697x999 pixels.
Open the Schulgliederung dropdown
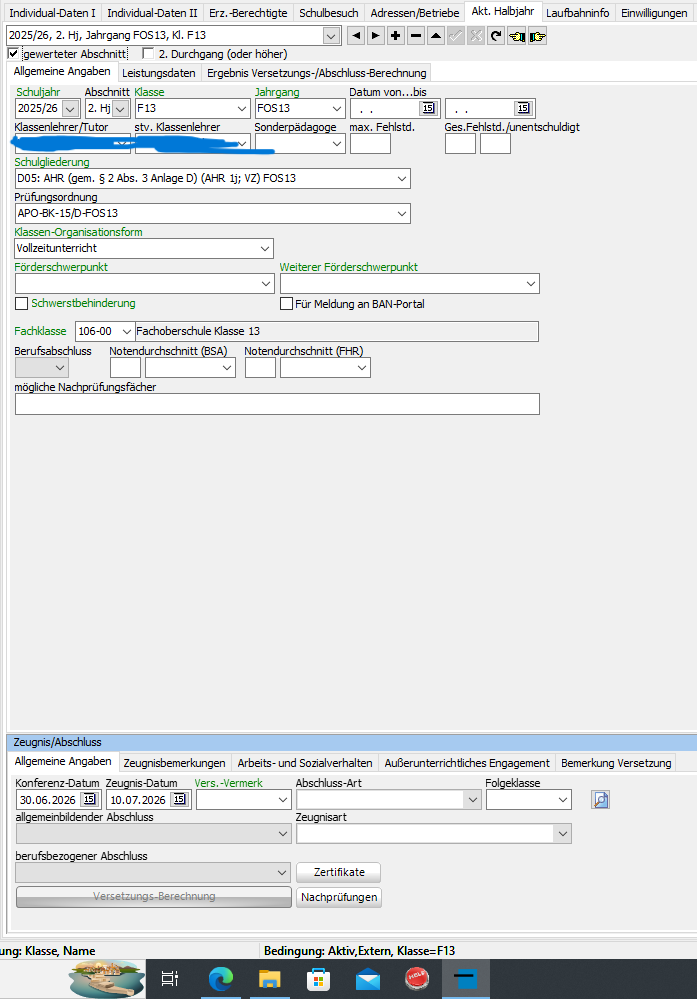pos(402,178)
